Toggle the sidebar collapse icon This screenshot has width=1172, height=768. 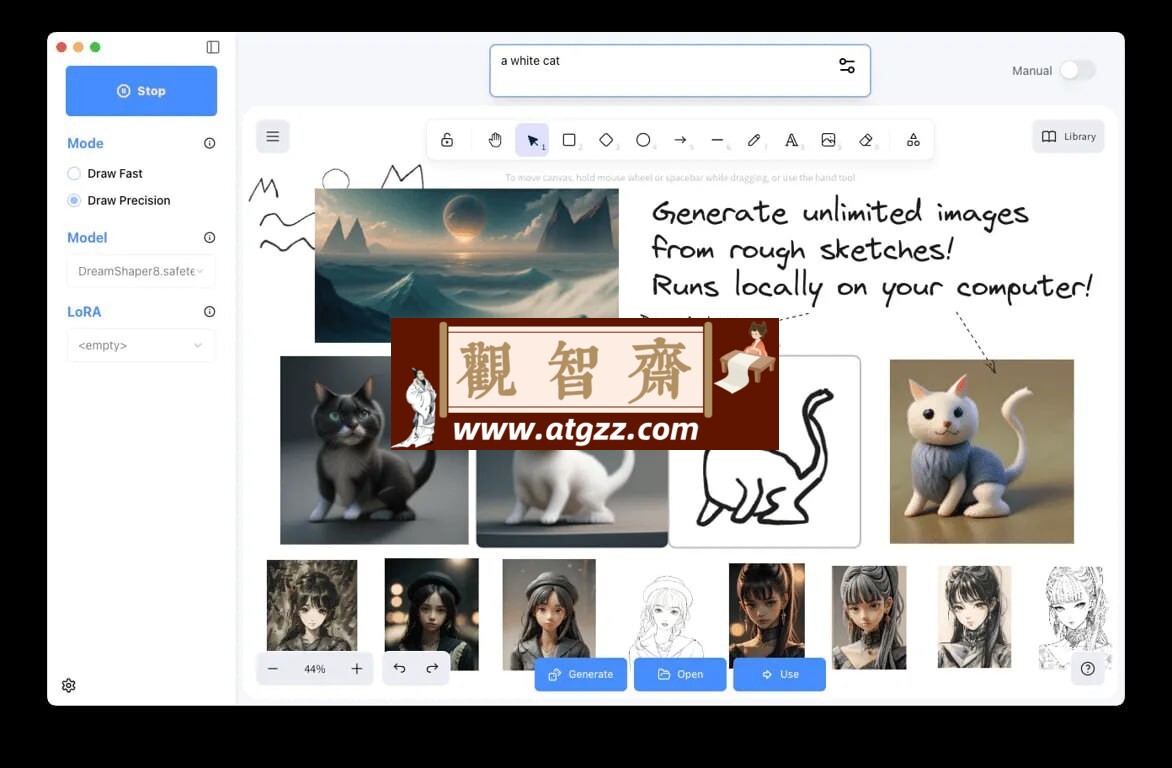(x=213, y=47)
